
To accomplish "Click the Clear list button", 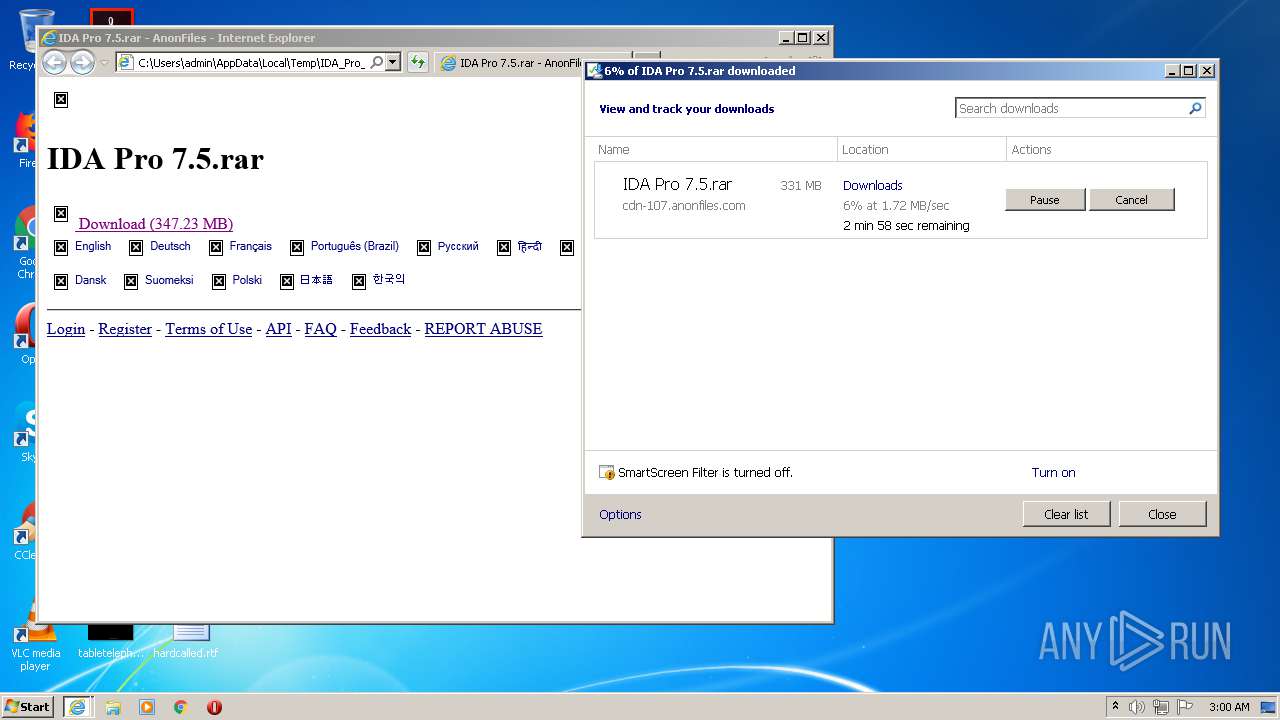I will point(1066,514).
